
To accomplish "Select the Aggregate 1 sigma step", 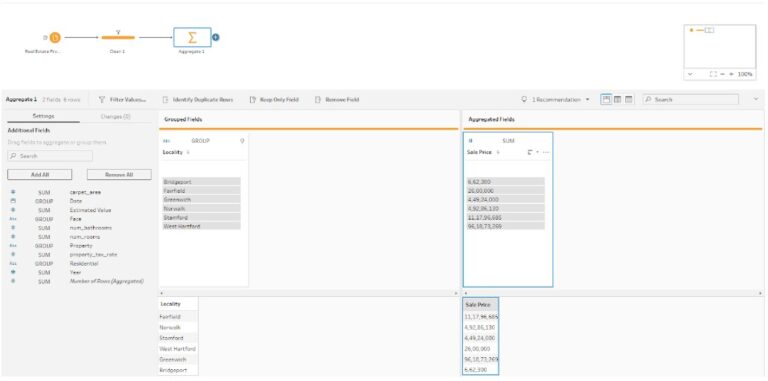I will (x=192, y=37).
